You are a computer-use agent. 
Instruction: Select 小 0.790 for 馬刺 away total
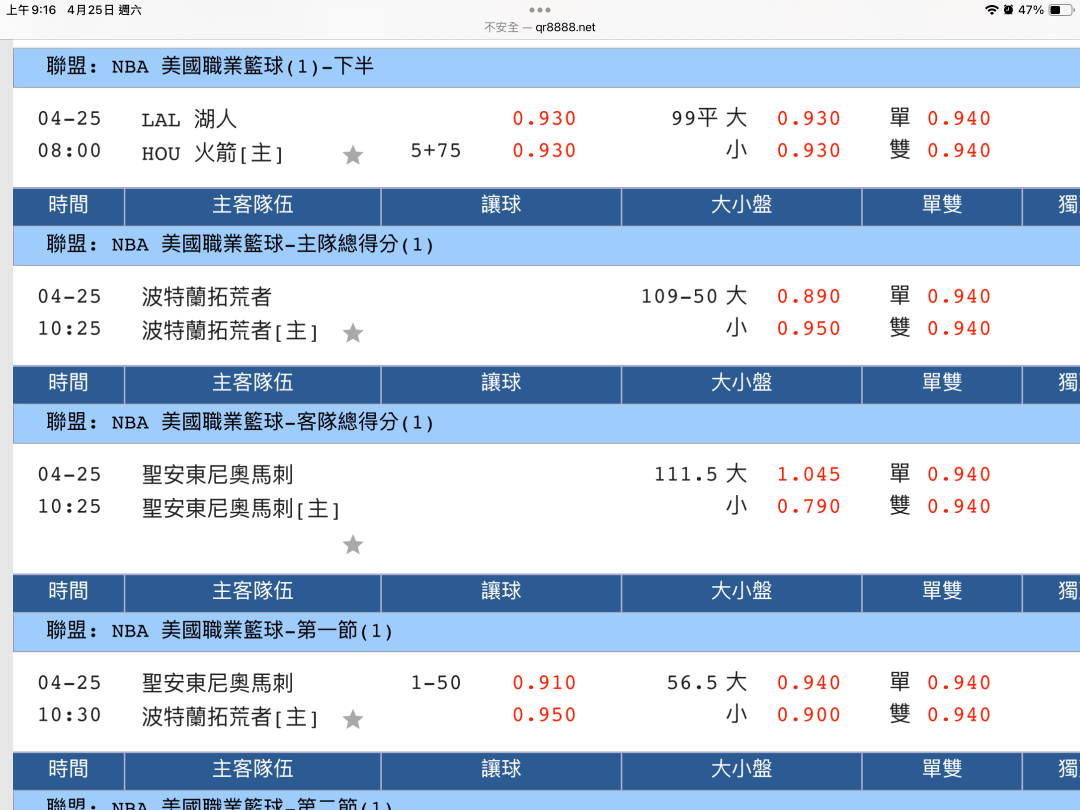(809, 507)
